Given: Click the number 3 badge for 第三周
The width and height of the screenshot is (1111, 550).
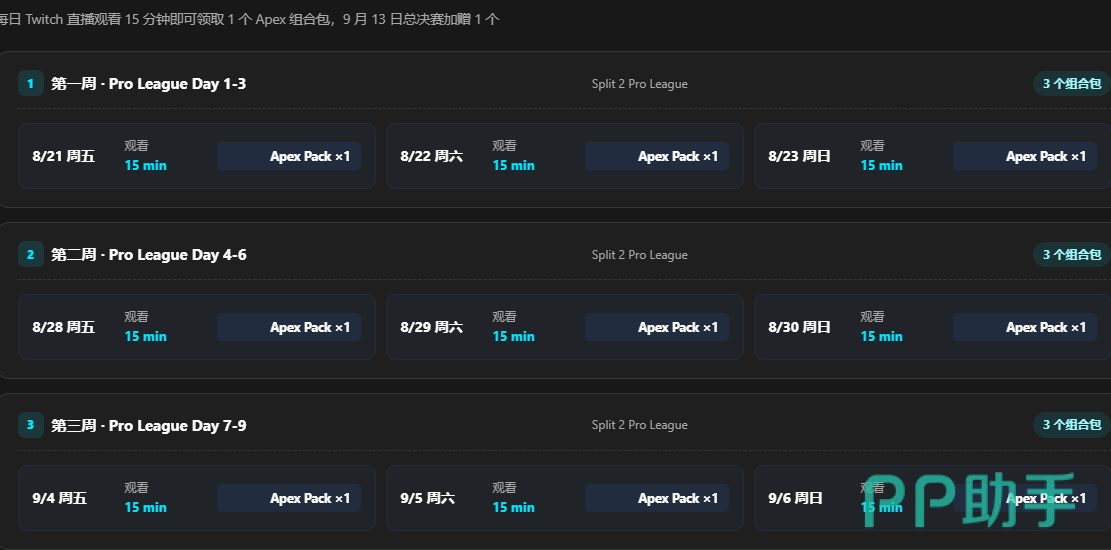Looking at the screenshot, I should pyautogui.click(x=30, y=425).
